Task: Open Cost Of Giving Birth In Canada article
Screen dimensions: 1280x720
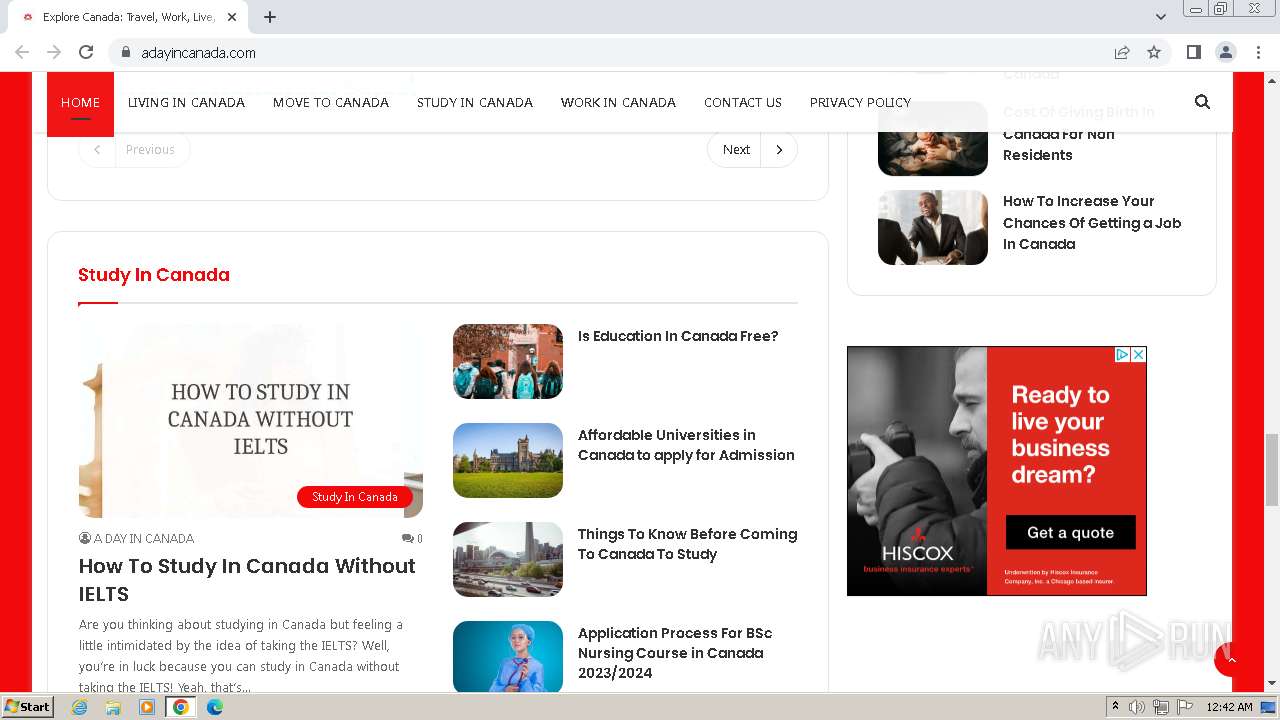Action: (x=1078, y=133)
